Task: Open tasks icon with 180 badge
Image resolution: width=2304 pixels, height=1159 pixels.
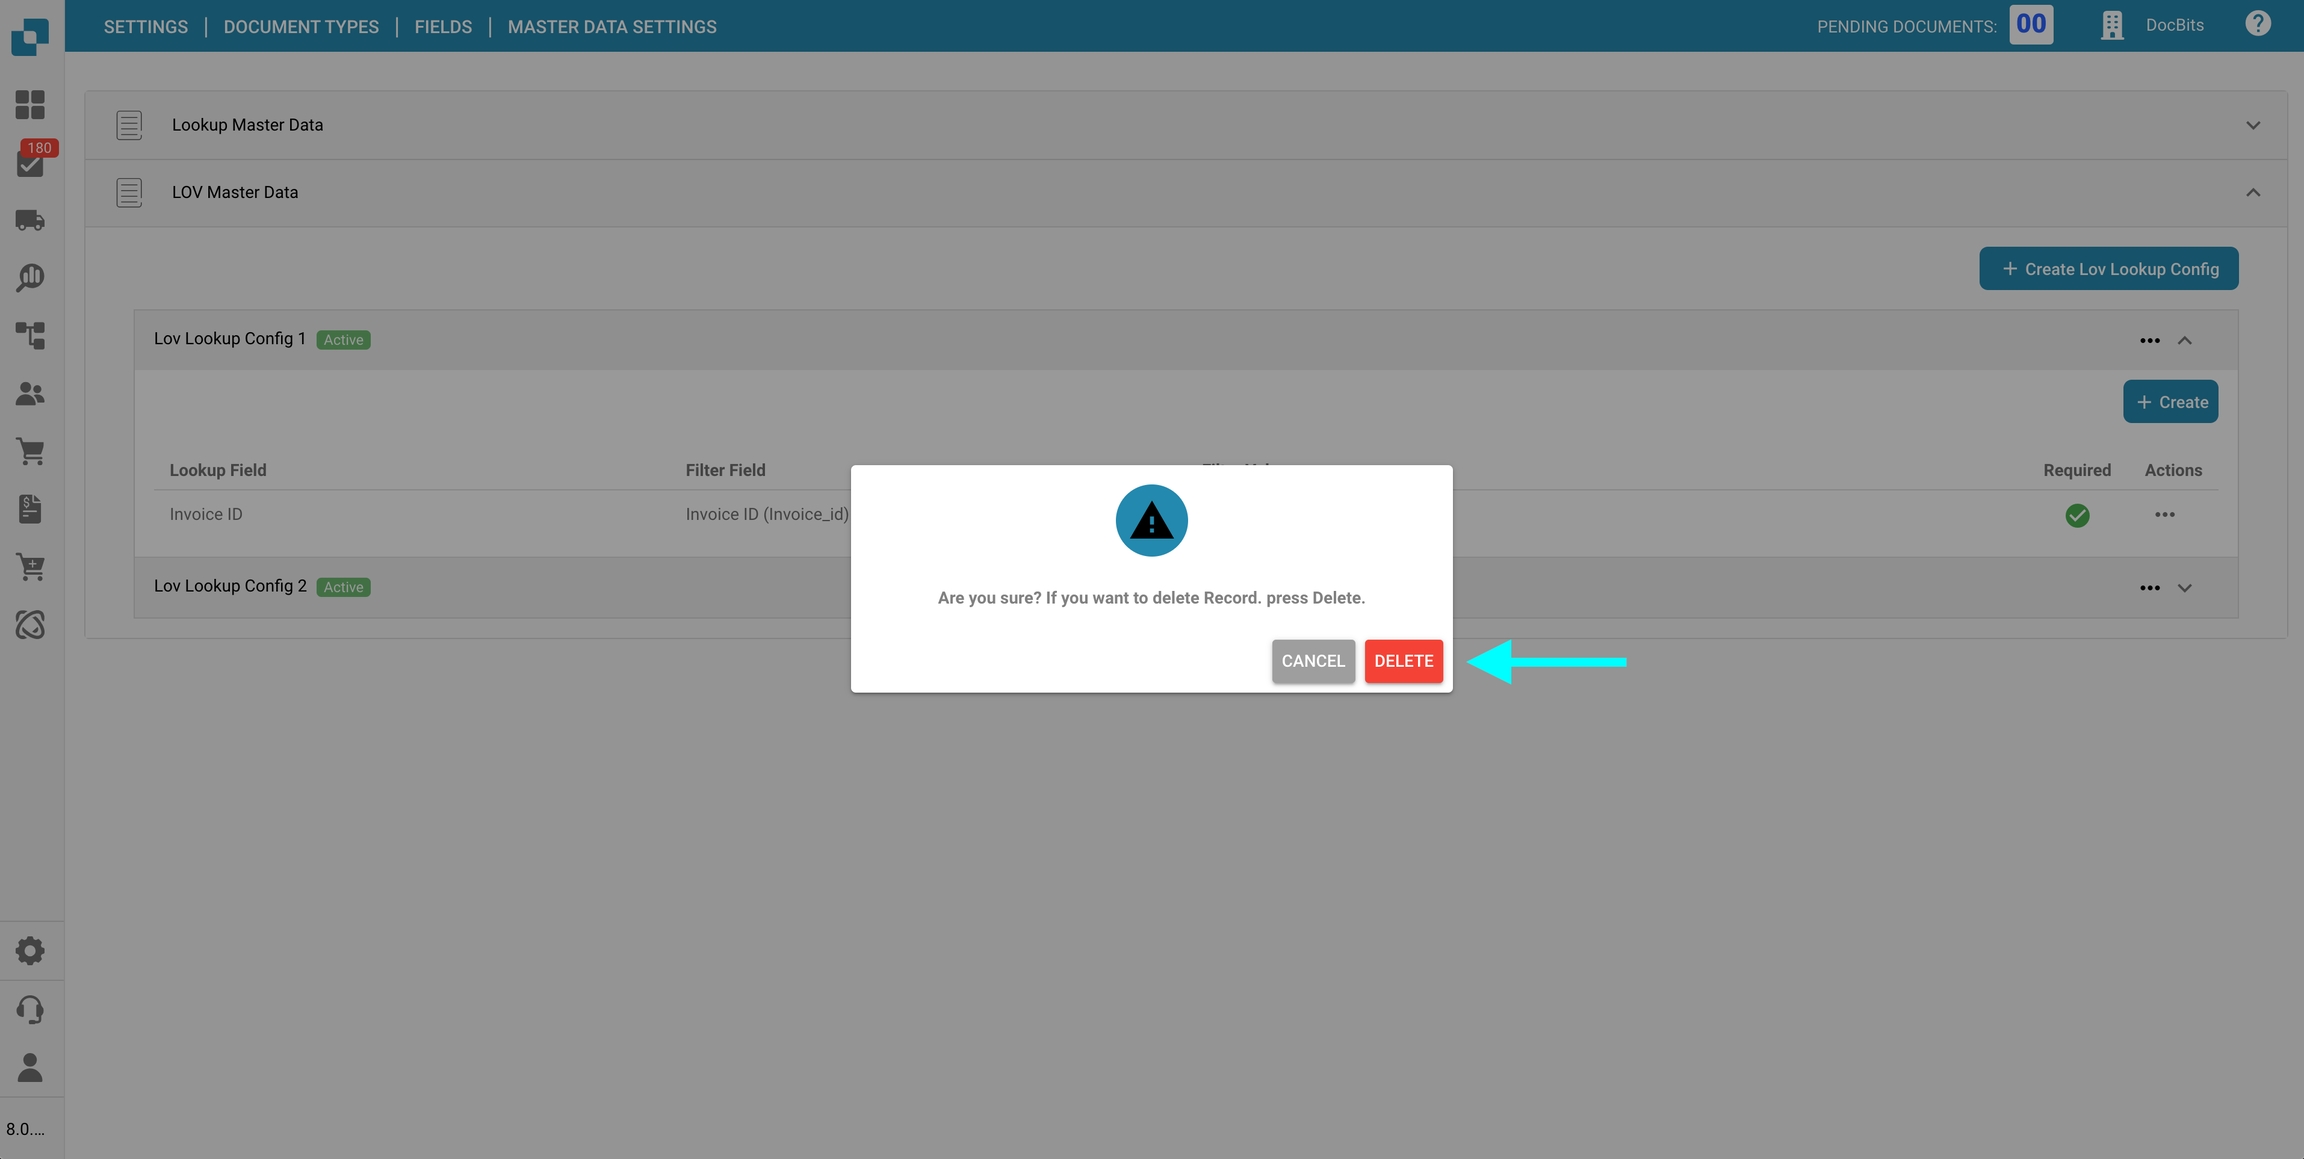Action: [30, 163]
